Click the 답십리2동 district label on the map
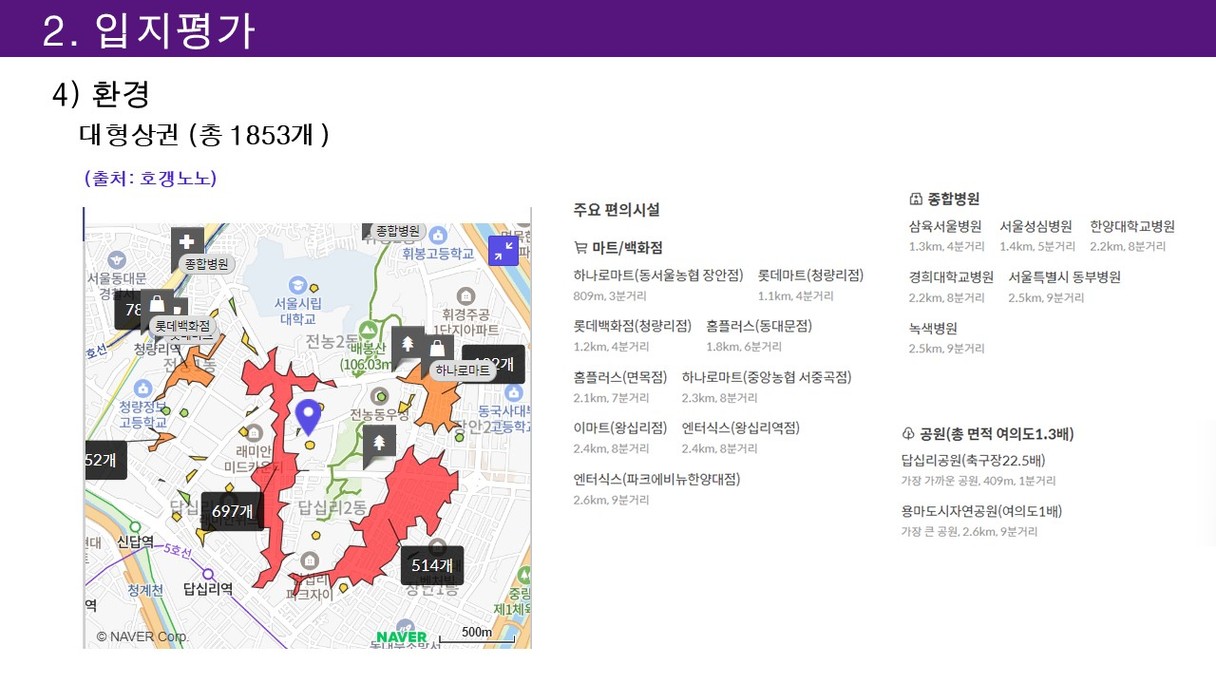This screenshot has width=1216, height=684. point(333,508)
